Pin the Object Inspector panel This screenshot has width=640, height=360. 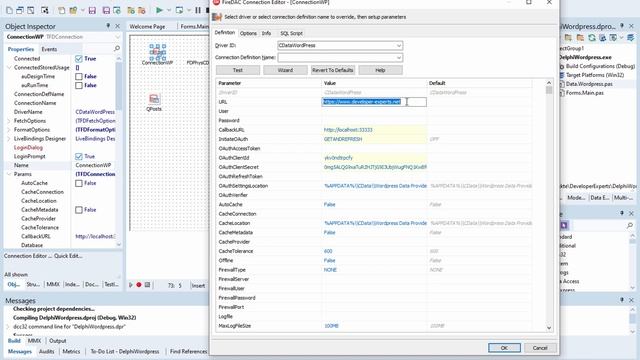(x=108, y=26)
